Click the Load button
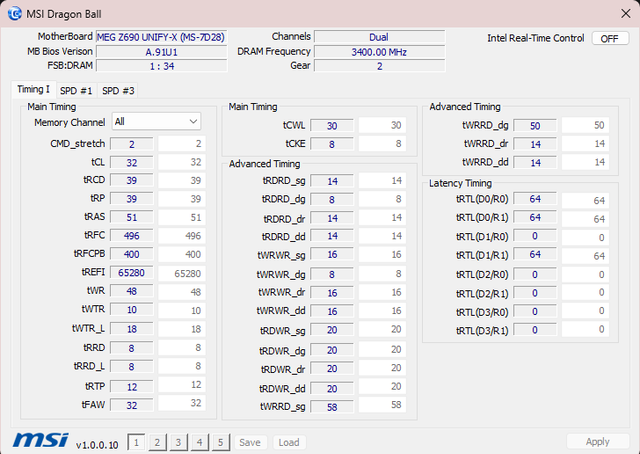This screenshot has height=454, width=640. (x=289, y=442)
